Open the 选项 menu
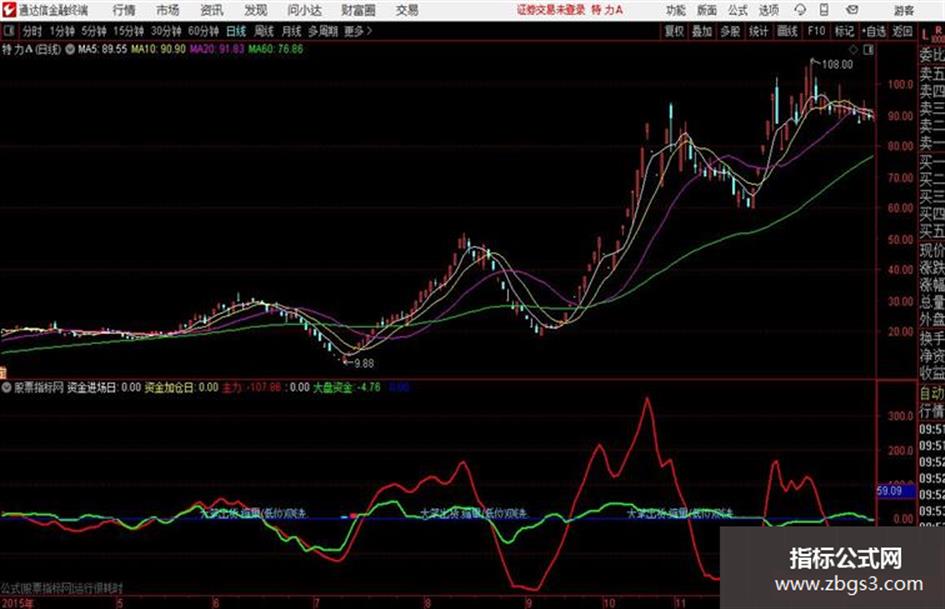 [x=769, y=10]
